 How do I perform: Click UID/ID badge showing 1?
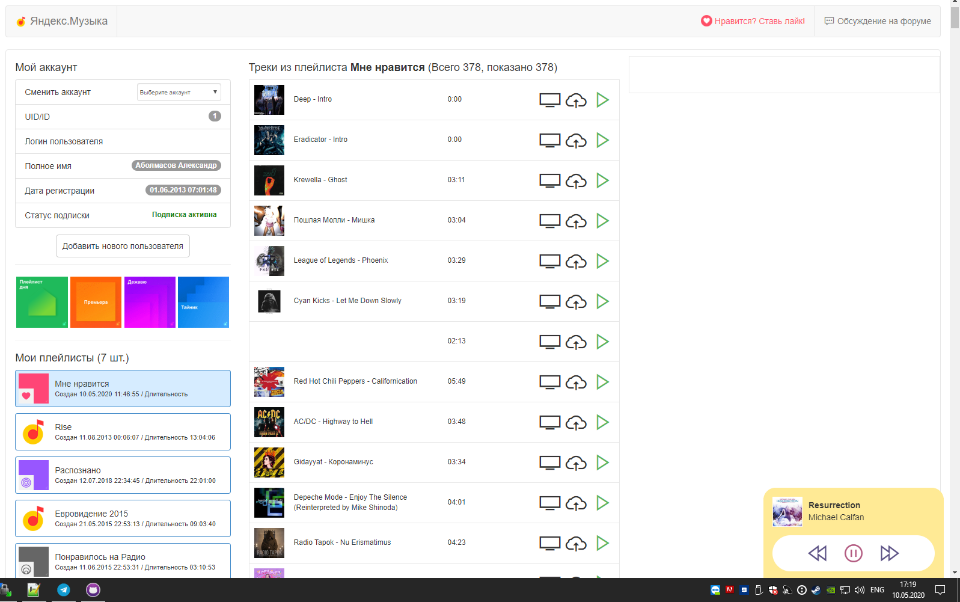tap(214, 116)
